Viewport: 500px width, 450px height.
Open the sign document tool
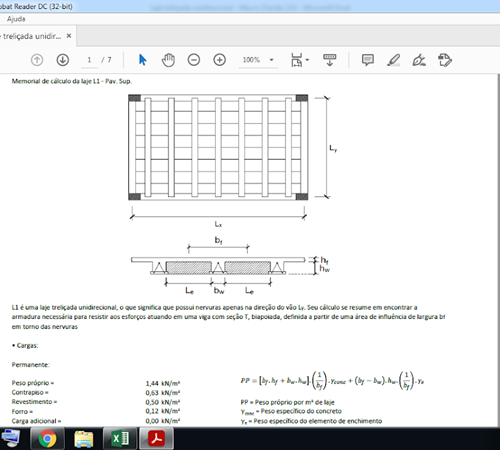(419, 60)
